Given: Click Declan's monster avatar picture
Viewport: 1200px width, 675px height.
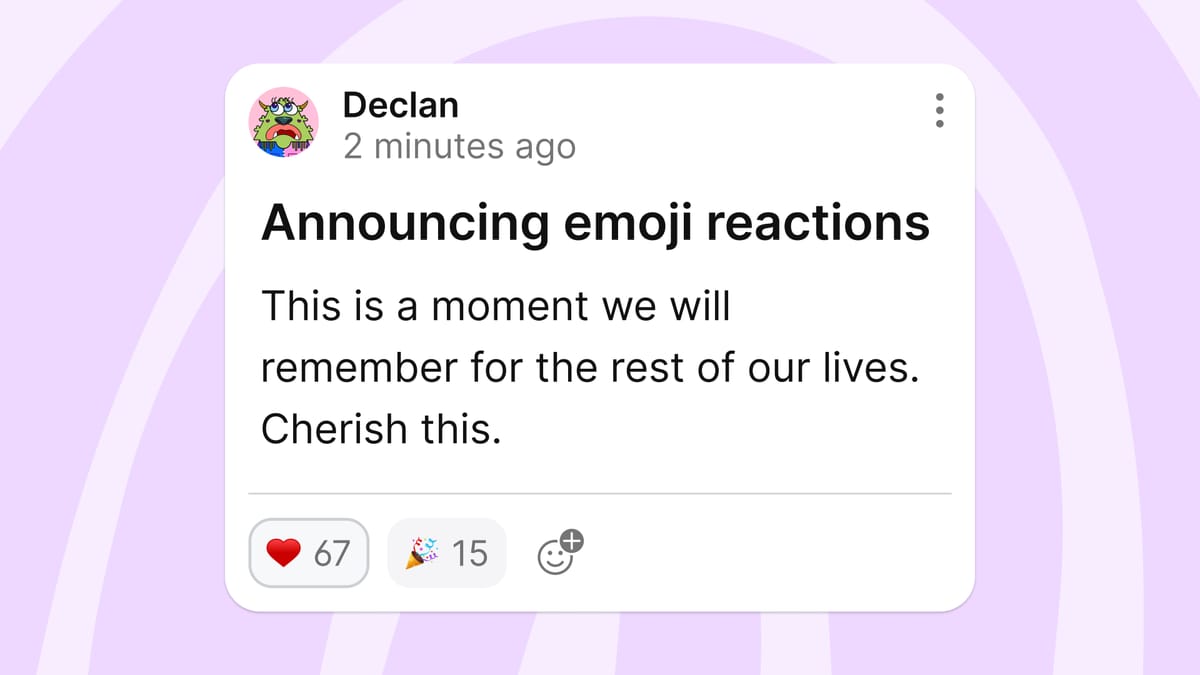Looking at the screenshot, I should [x=283, y=122].
